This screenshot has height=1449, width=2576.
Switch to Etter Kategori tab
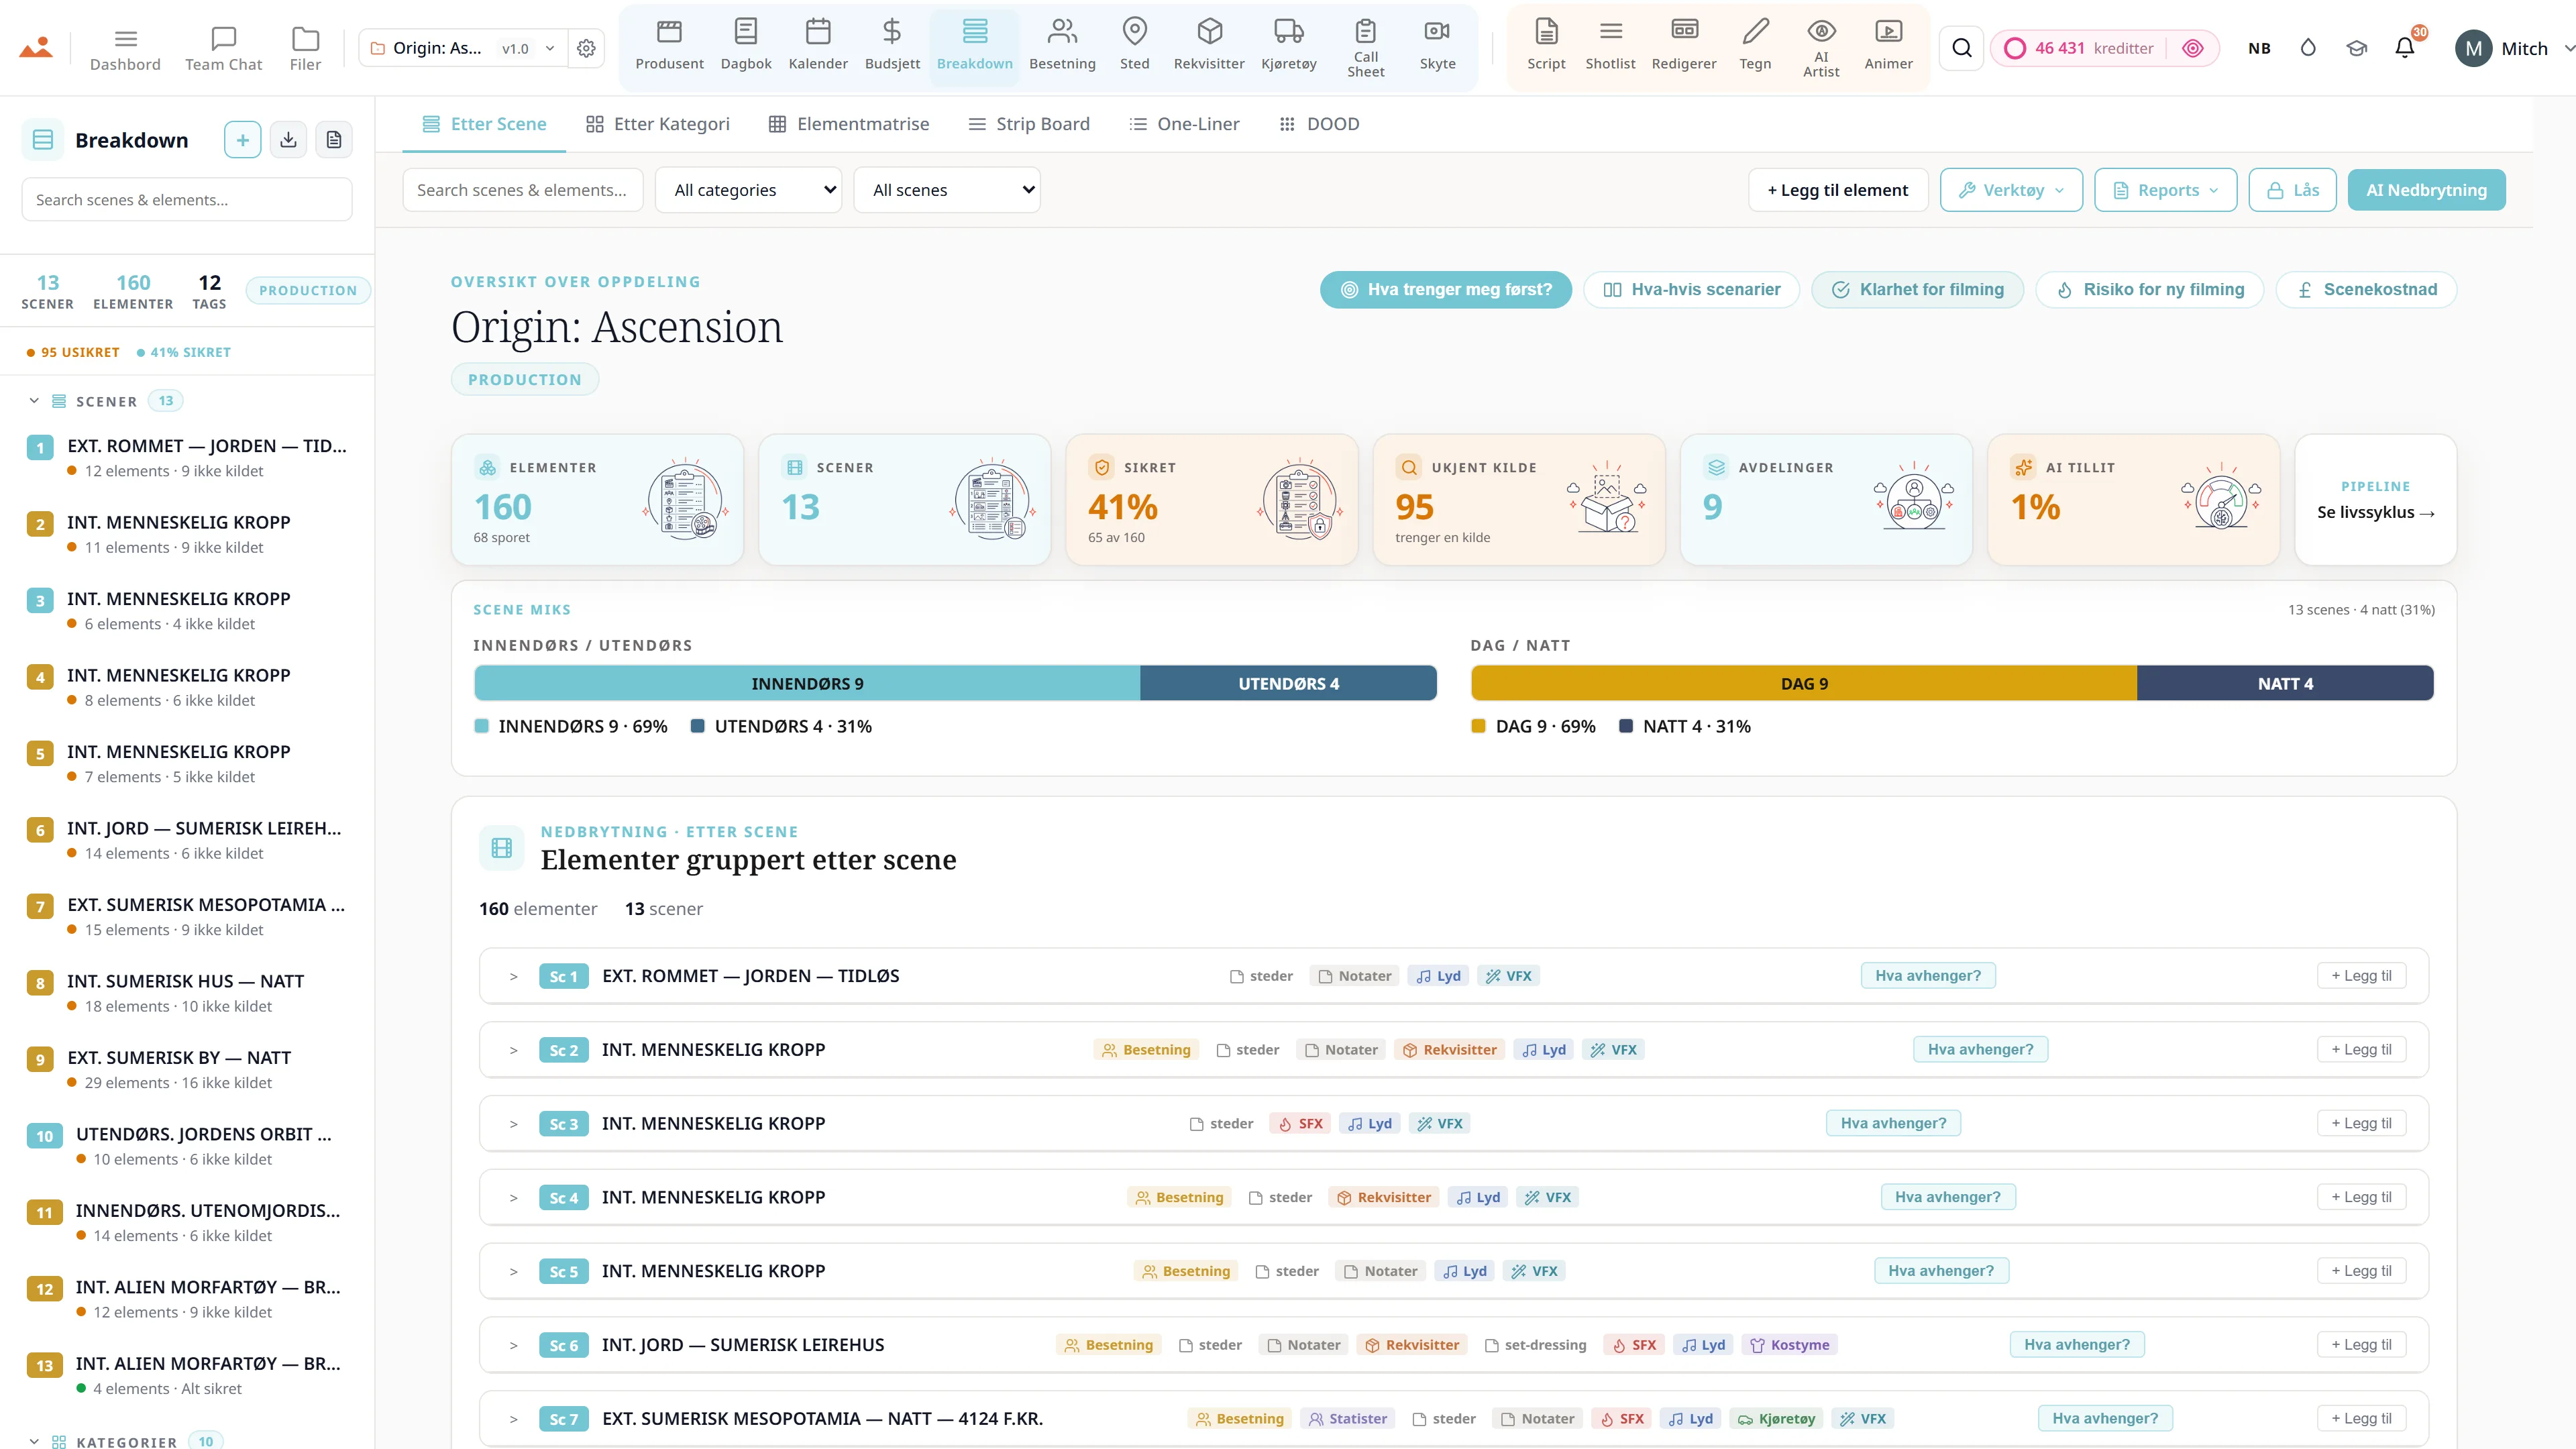[x=657, y=124]
